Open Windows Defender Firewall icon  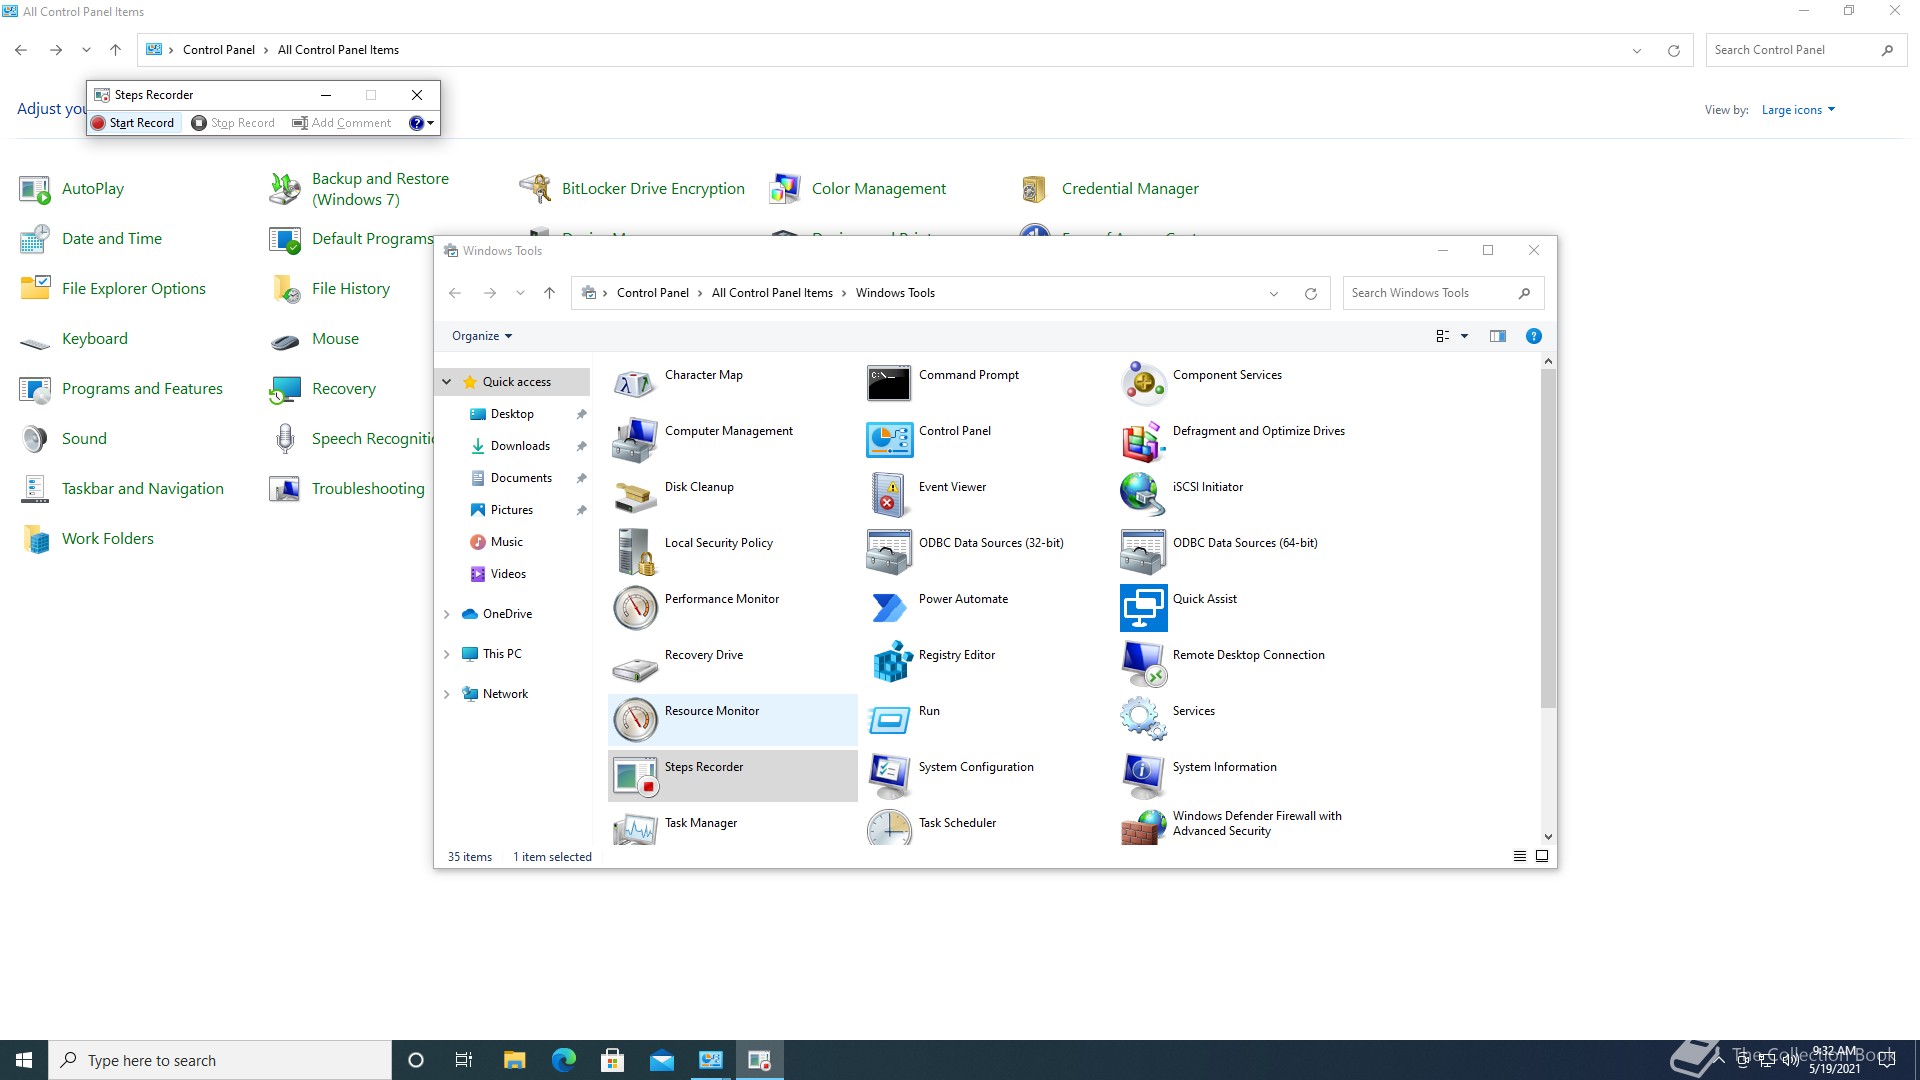pos(1142,827)
